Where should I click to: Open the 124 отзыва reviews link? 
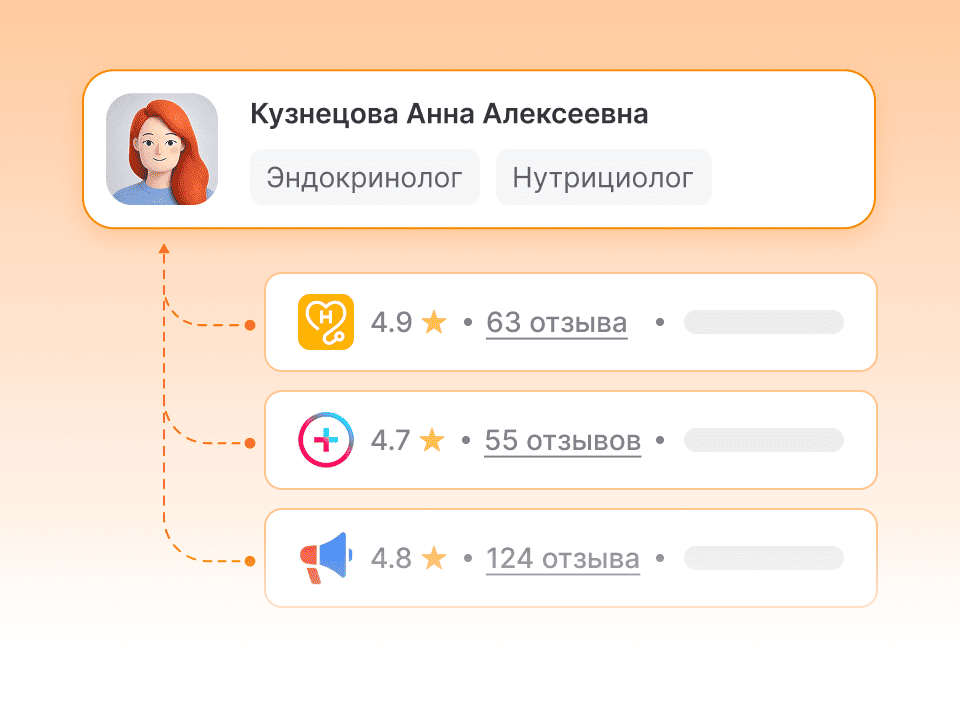pos(563,559)
